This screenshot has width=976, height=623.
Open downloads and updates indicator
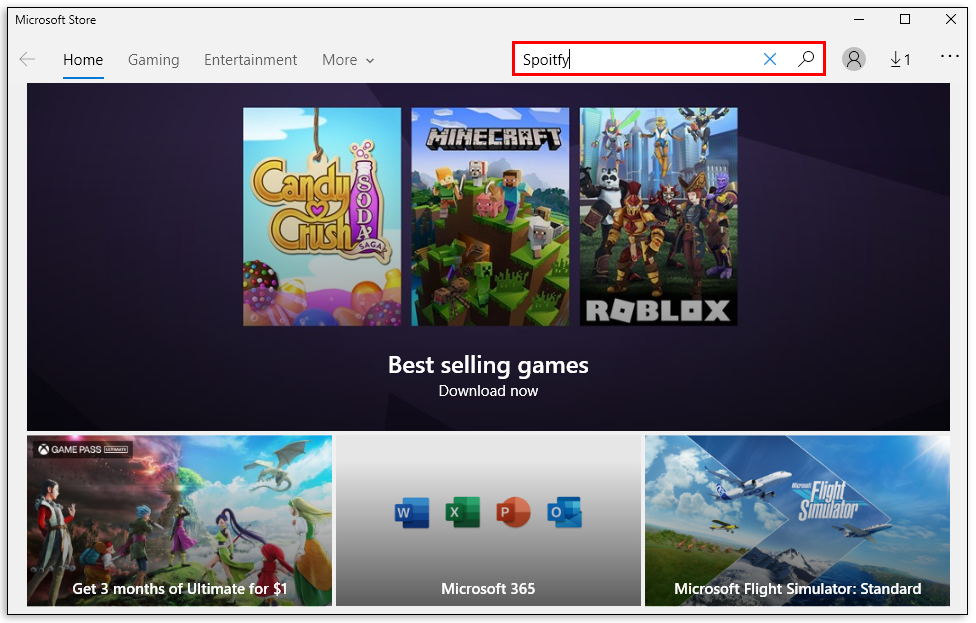[x=900, y=60]
